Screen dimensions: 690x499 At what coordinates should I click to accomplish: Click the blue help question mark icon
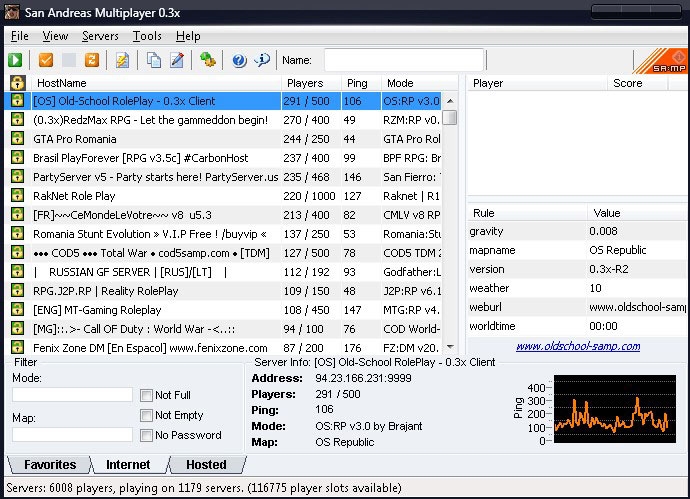[239, 60]
